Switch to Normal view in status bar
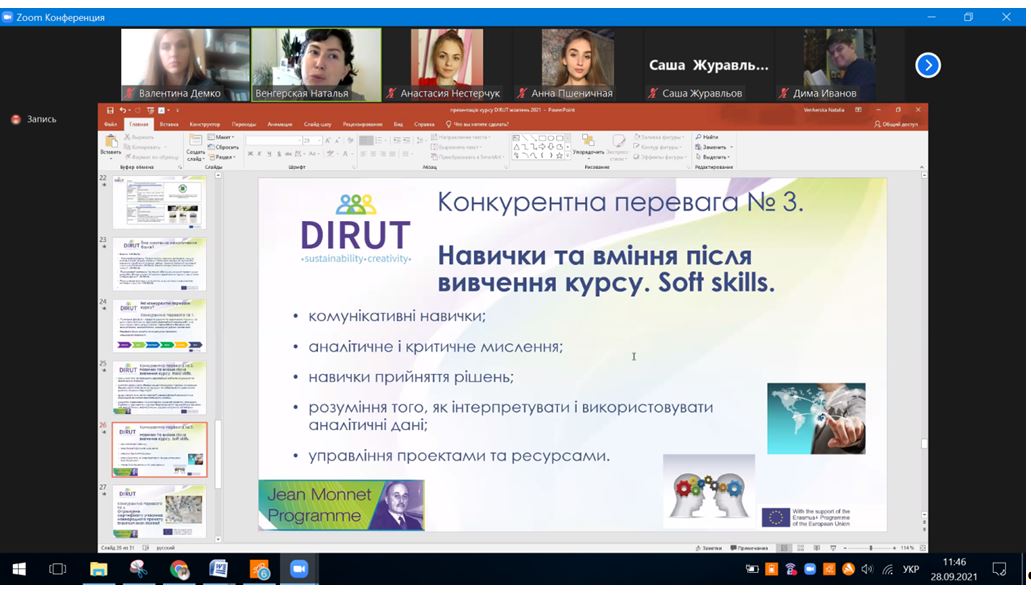1031x593 pixels. click(784, 548)
